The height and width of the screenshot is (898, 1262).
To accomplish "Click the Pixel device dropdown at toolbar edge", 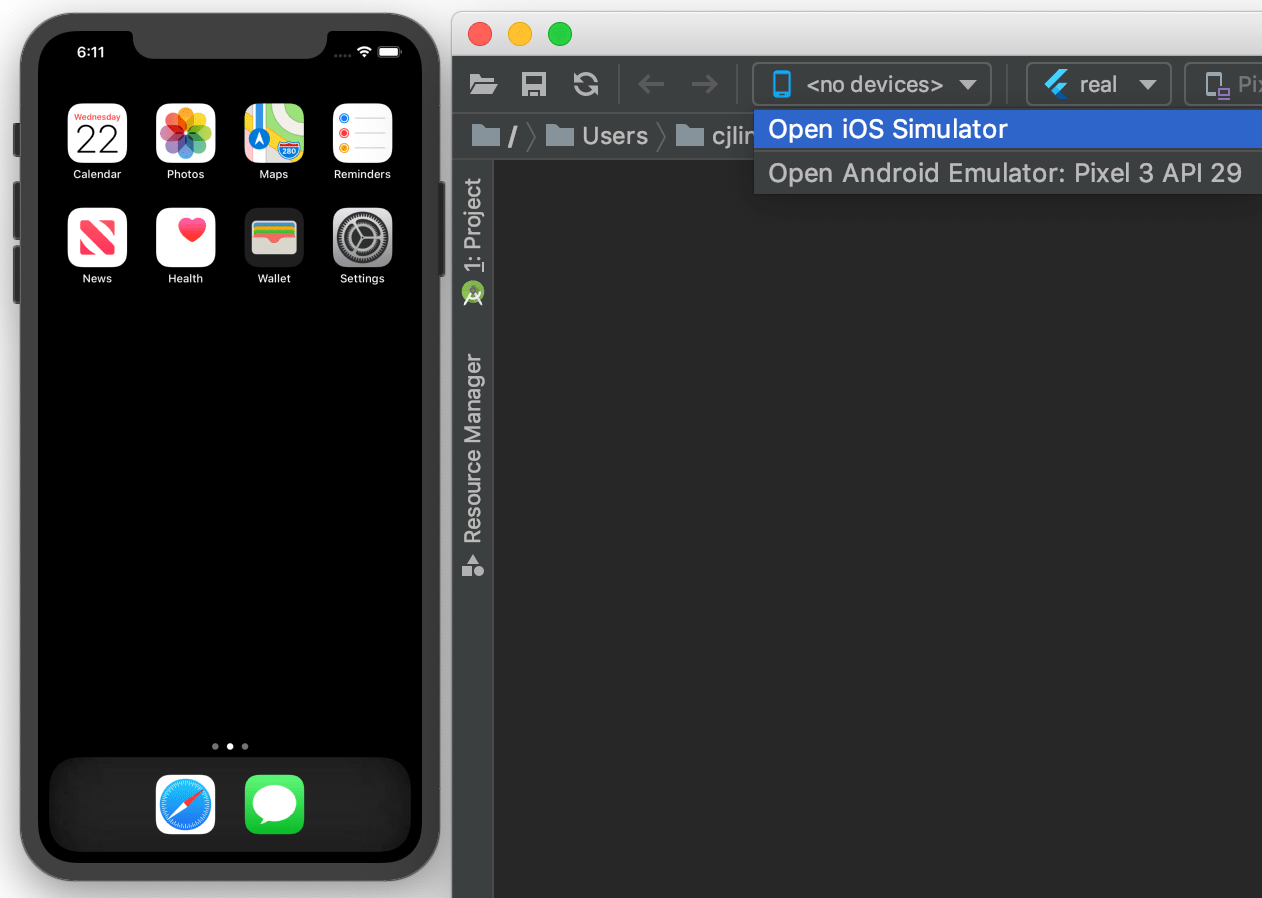I will point(1224,85).
